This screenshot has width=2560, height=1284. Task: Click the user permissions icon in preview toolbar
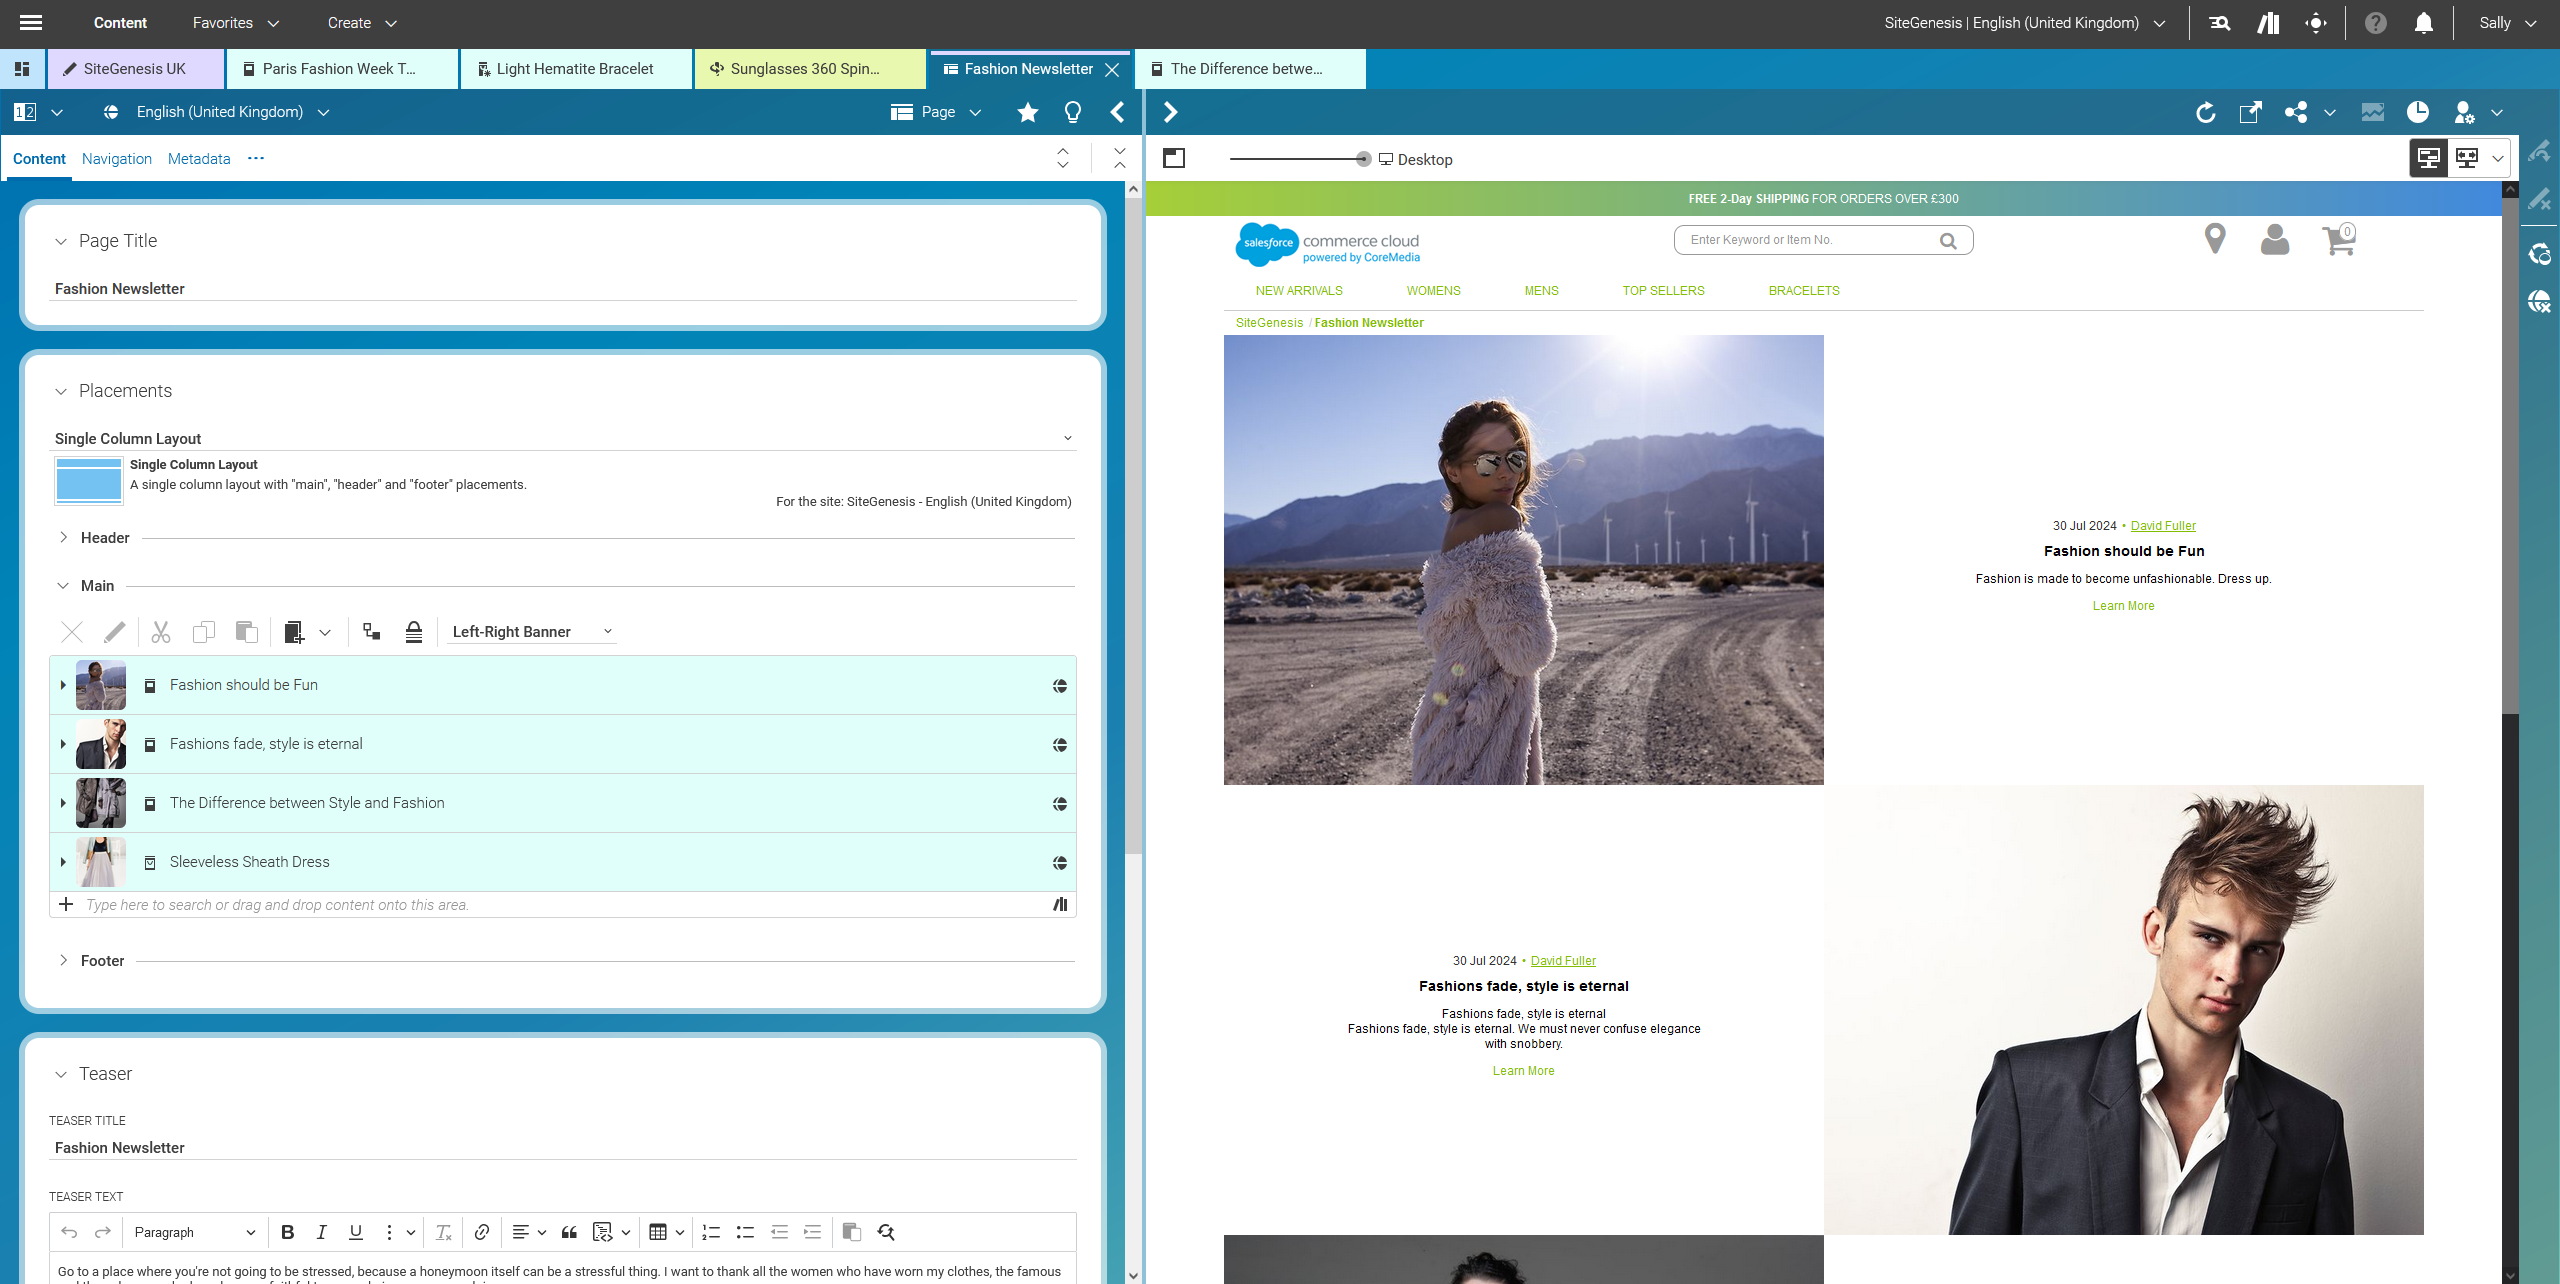(x=2465, y=112)
